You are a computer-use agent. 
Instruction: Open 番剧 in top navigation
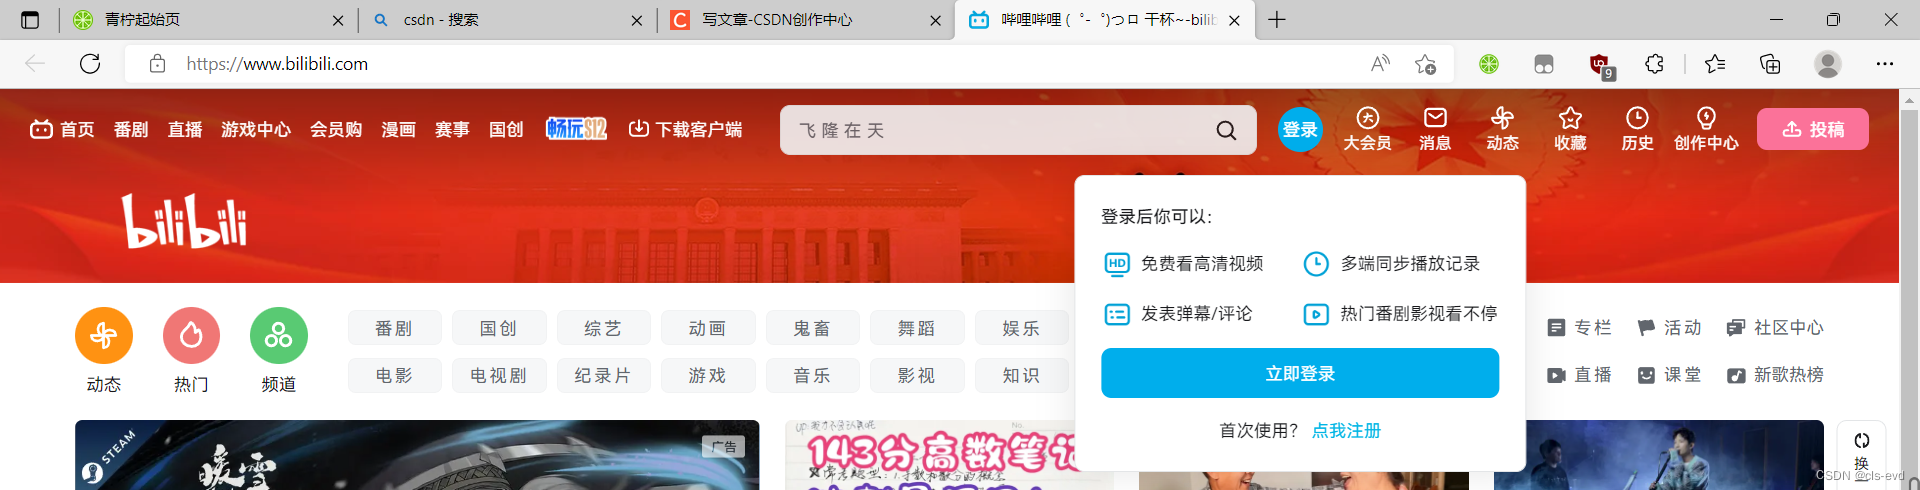tap(131, 130)
